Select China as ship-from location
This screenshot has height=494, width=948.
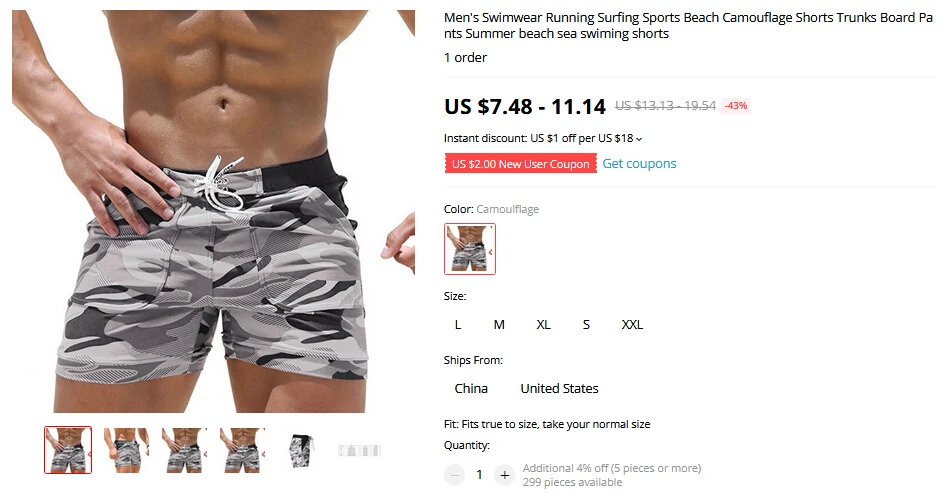coord(471,389)
